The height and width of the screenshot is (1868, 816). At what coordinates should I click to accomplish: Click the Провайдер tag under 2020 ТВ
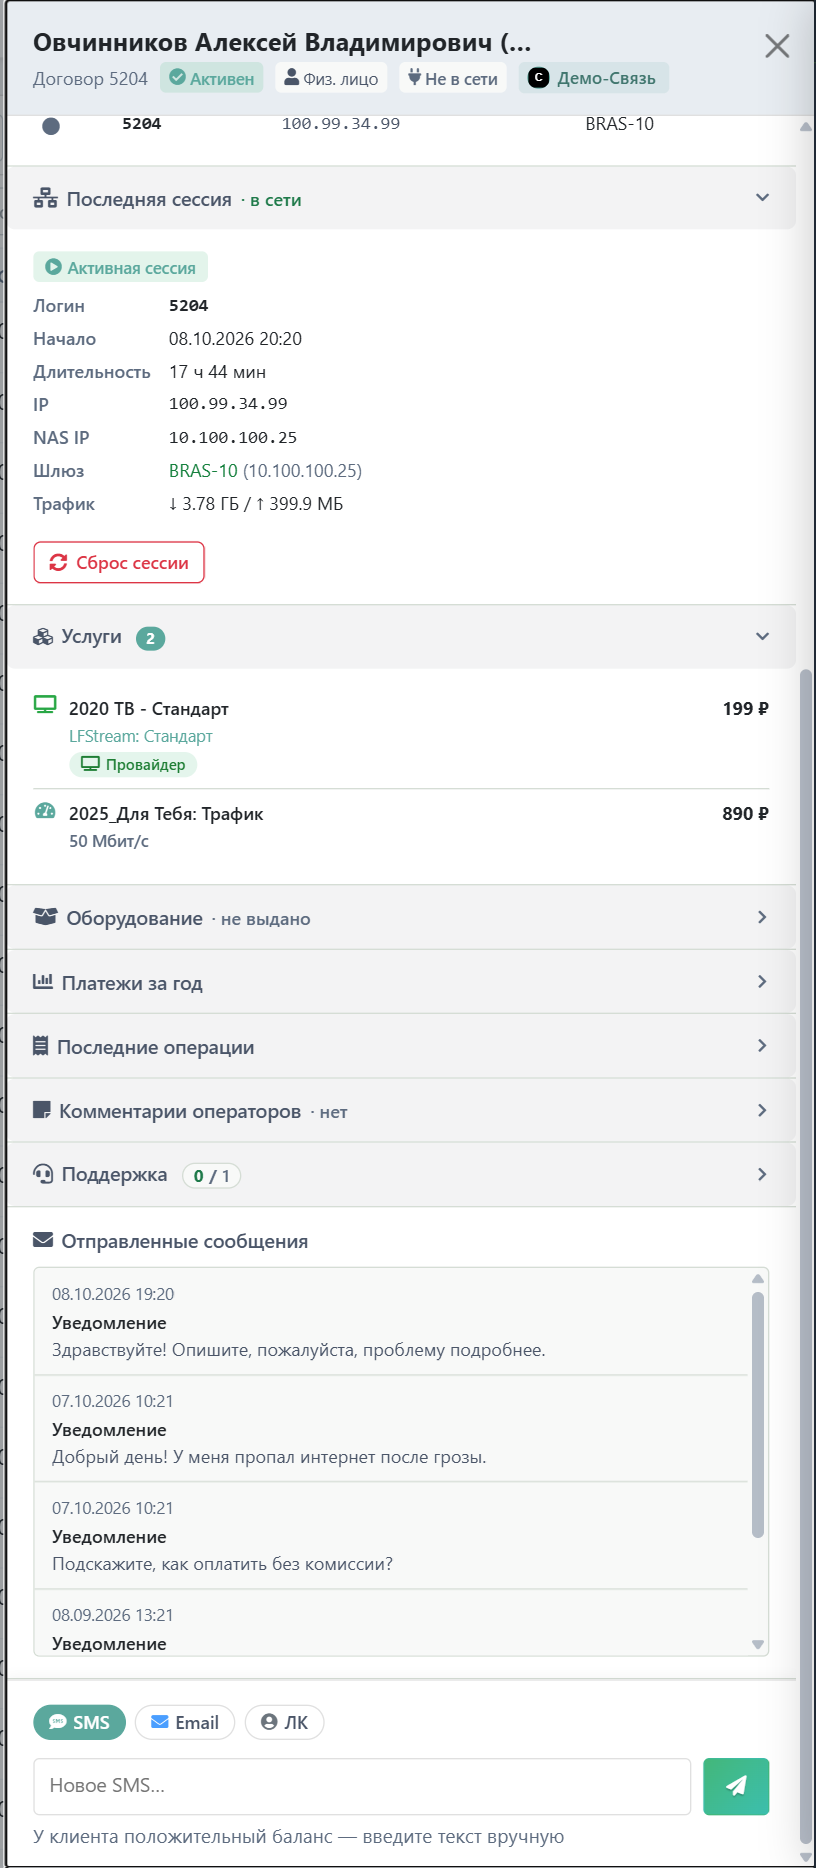pos(133,764)
